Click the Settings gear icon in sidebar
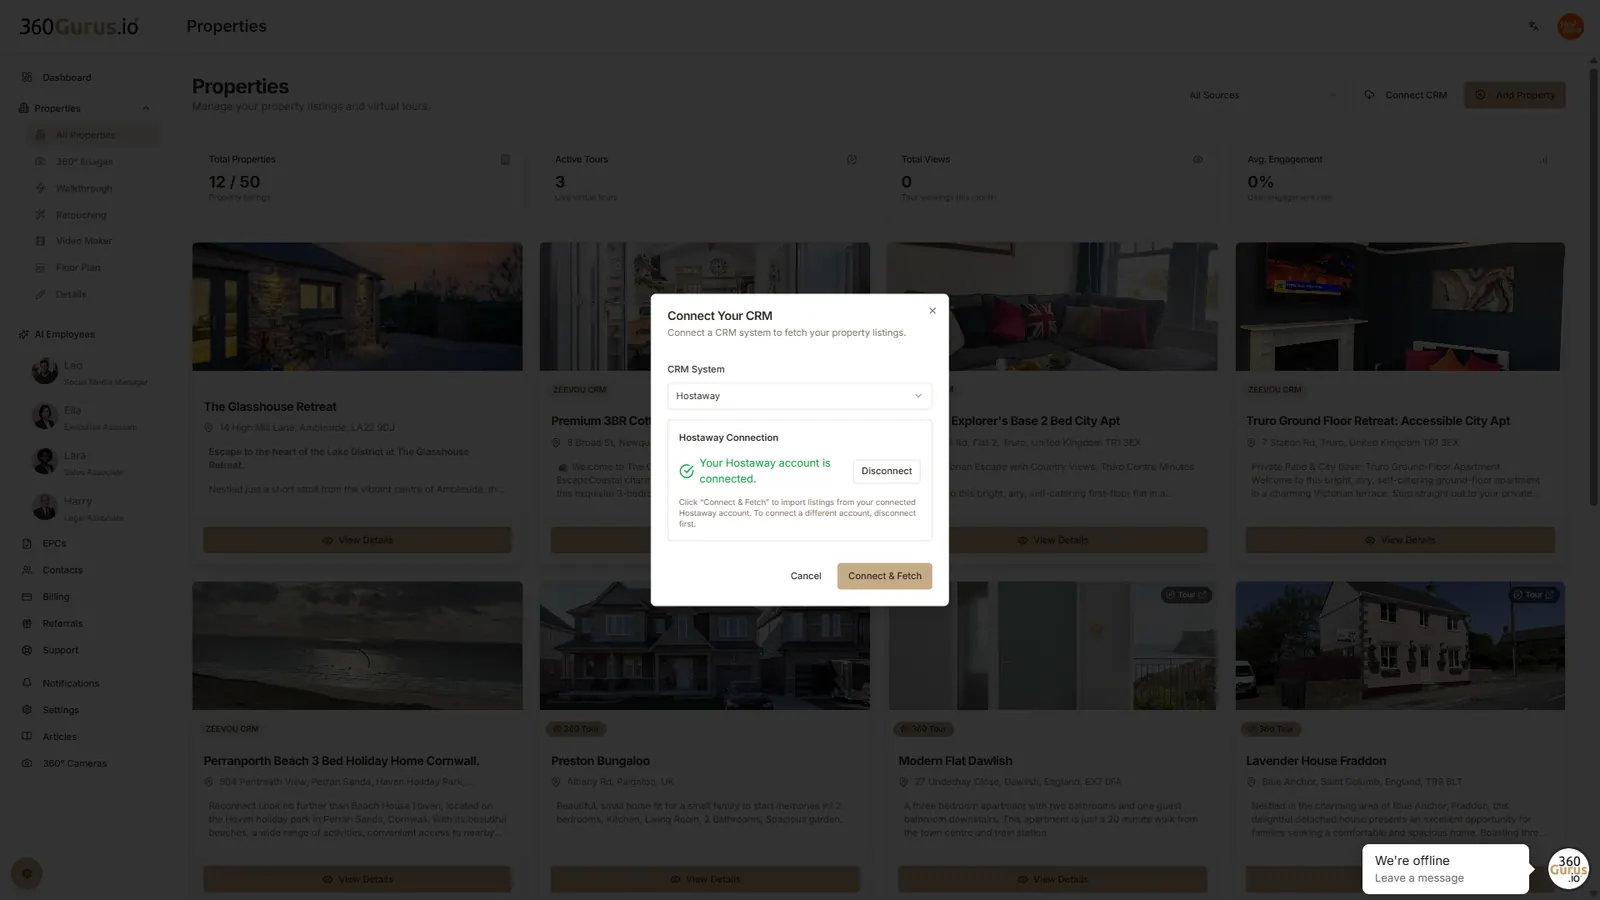This screenshot has width=1600, height=900. [x=27, y=710]
